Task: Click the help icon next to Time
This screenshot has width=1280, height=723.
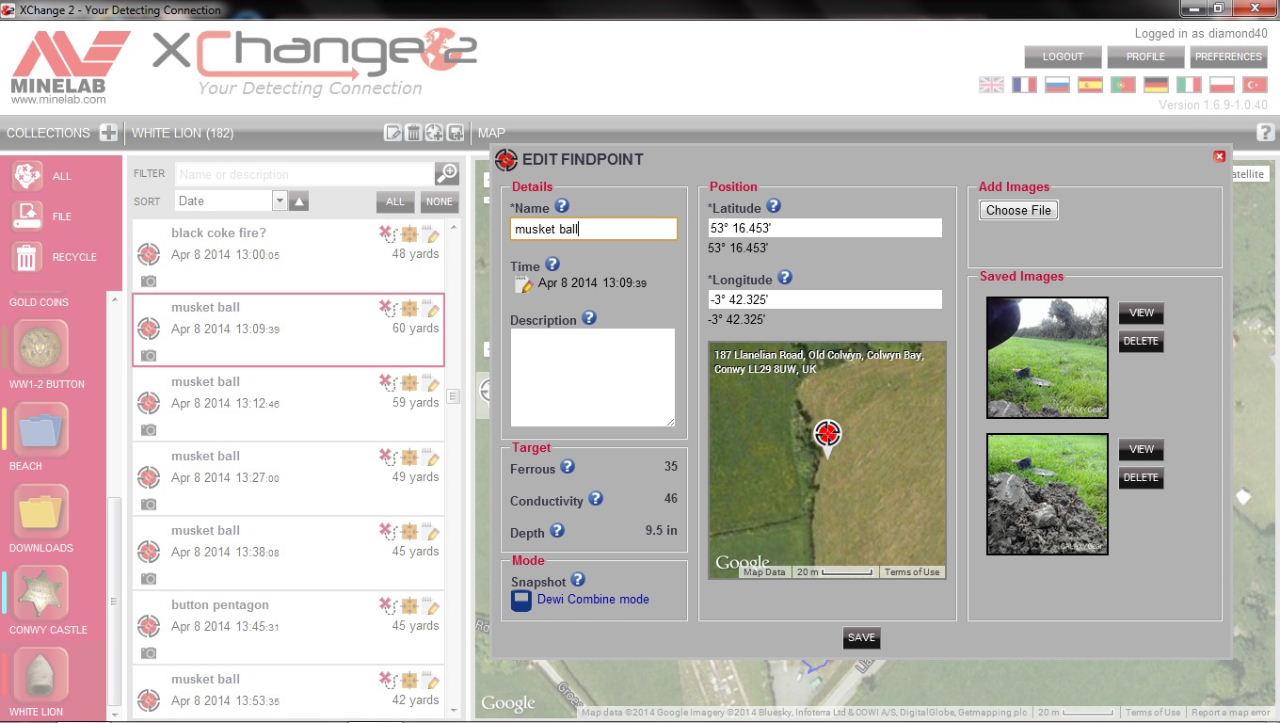Action: pyautogui.click(x=552, y=265)
